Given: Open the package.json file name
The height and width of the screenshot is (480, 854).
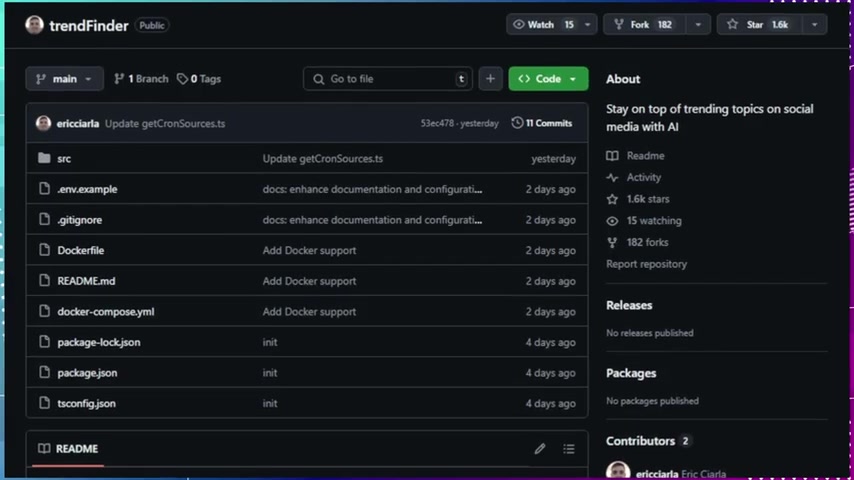Looking at the screenshot, I should click(87, 373).
